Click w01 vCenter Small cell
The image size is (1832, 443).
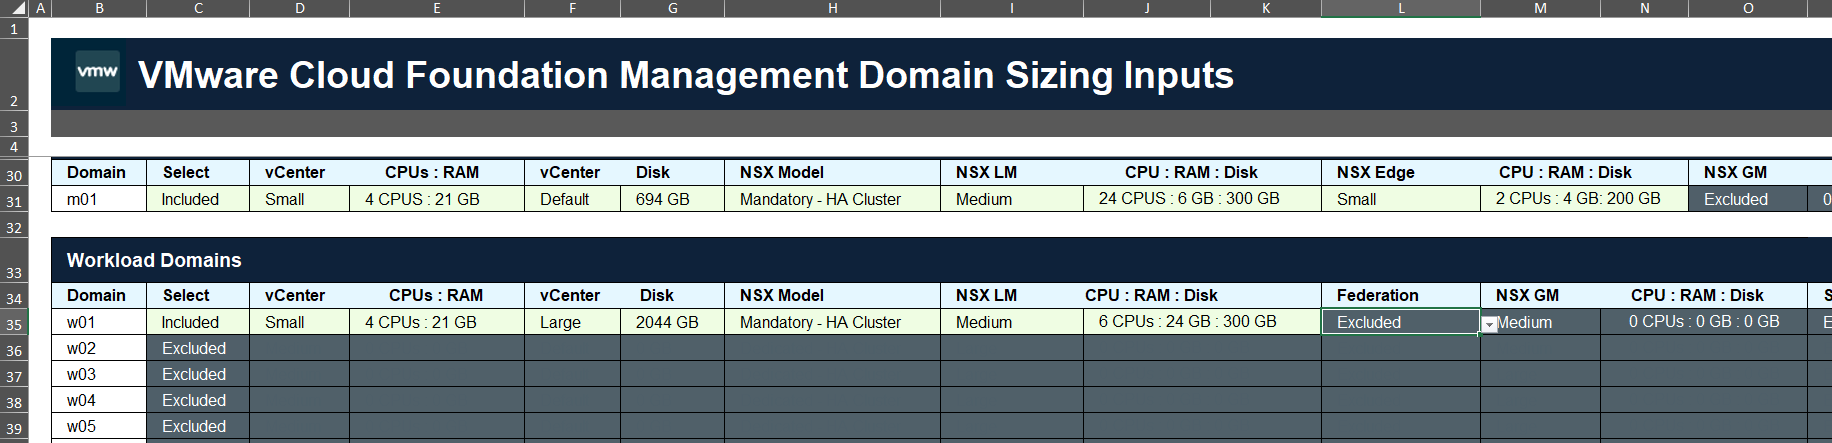coord(300,322)
